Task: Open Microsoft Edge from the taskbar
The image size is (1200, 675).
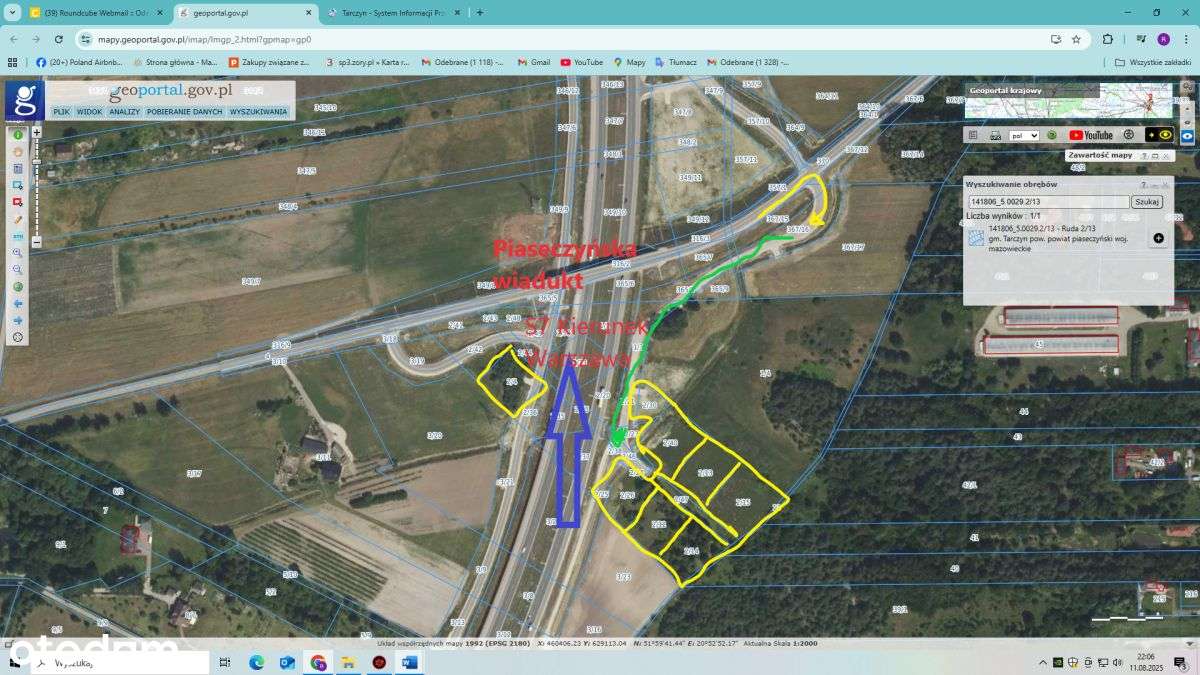Action: coord(256,662)
